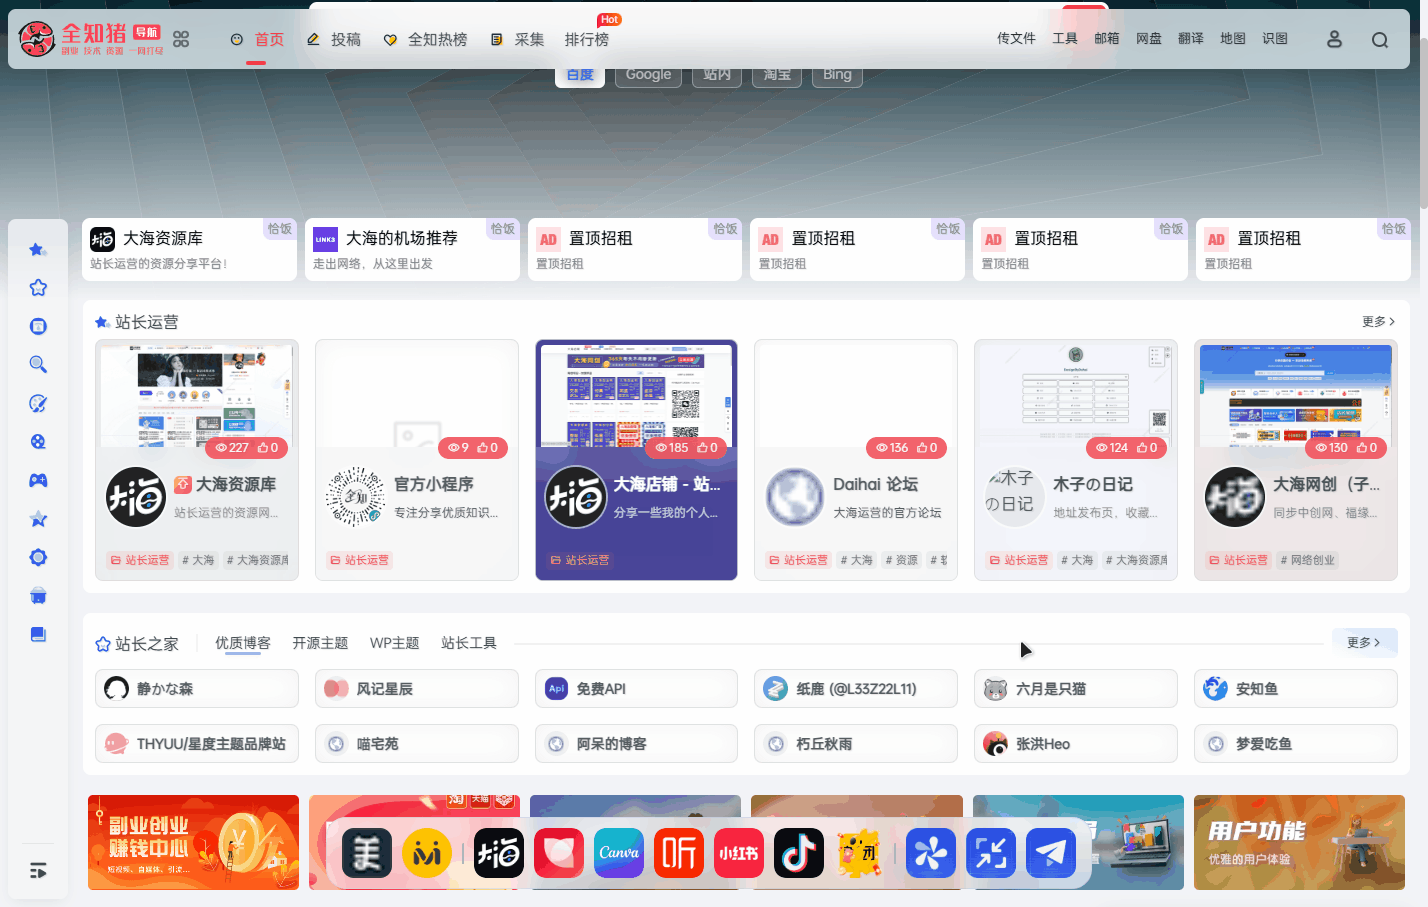Select the gamepad category icon in the sidebar

click(x=38, y=480)
